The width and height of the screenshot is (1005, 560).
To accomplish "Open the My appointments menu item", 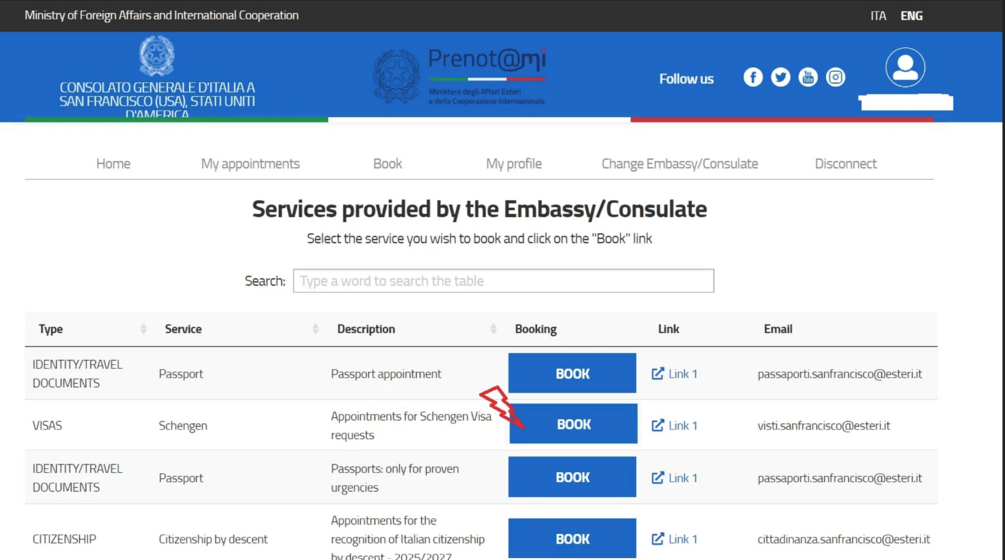I will pos(250,163).
